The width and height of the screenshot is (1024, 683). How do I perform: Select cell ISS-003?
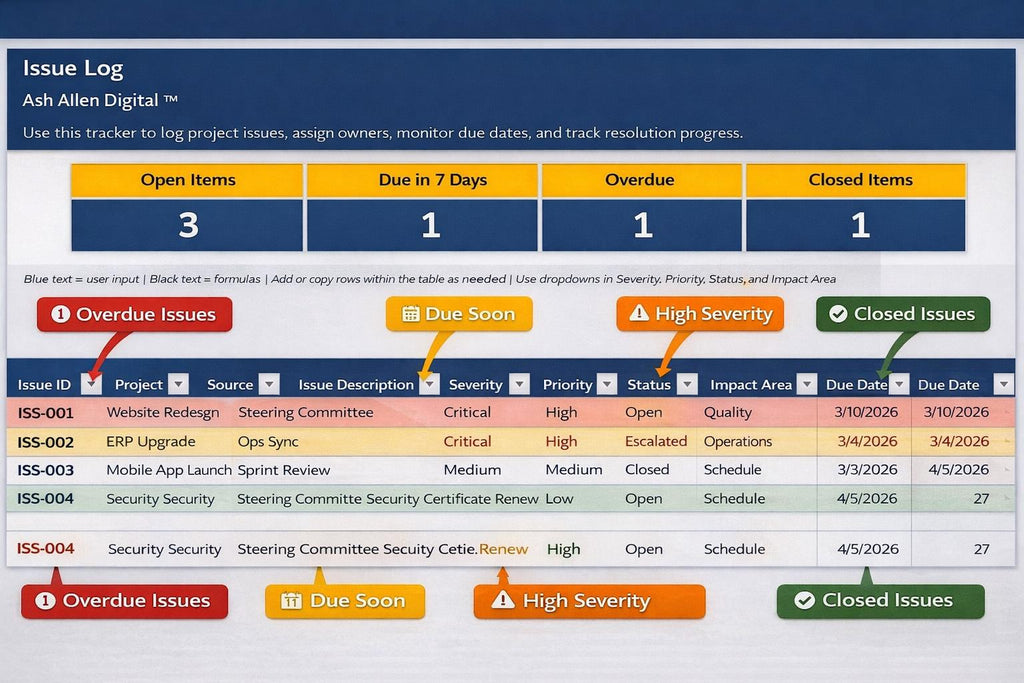pyautogui.click(x=46, y=470)
